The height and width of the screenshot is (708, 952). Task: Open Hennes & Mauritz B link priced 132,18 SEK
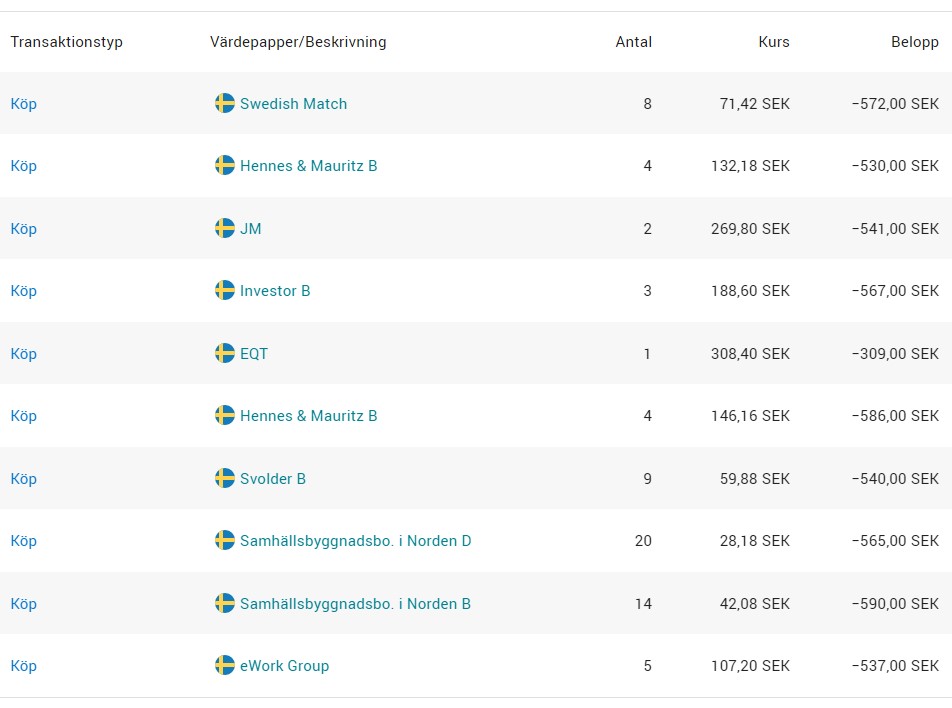308,166
